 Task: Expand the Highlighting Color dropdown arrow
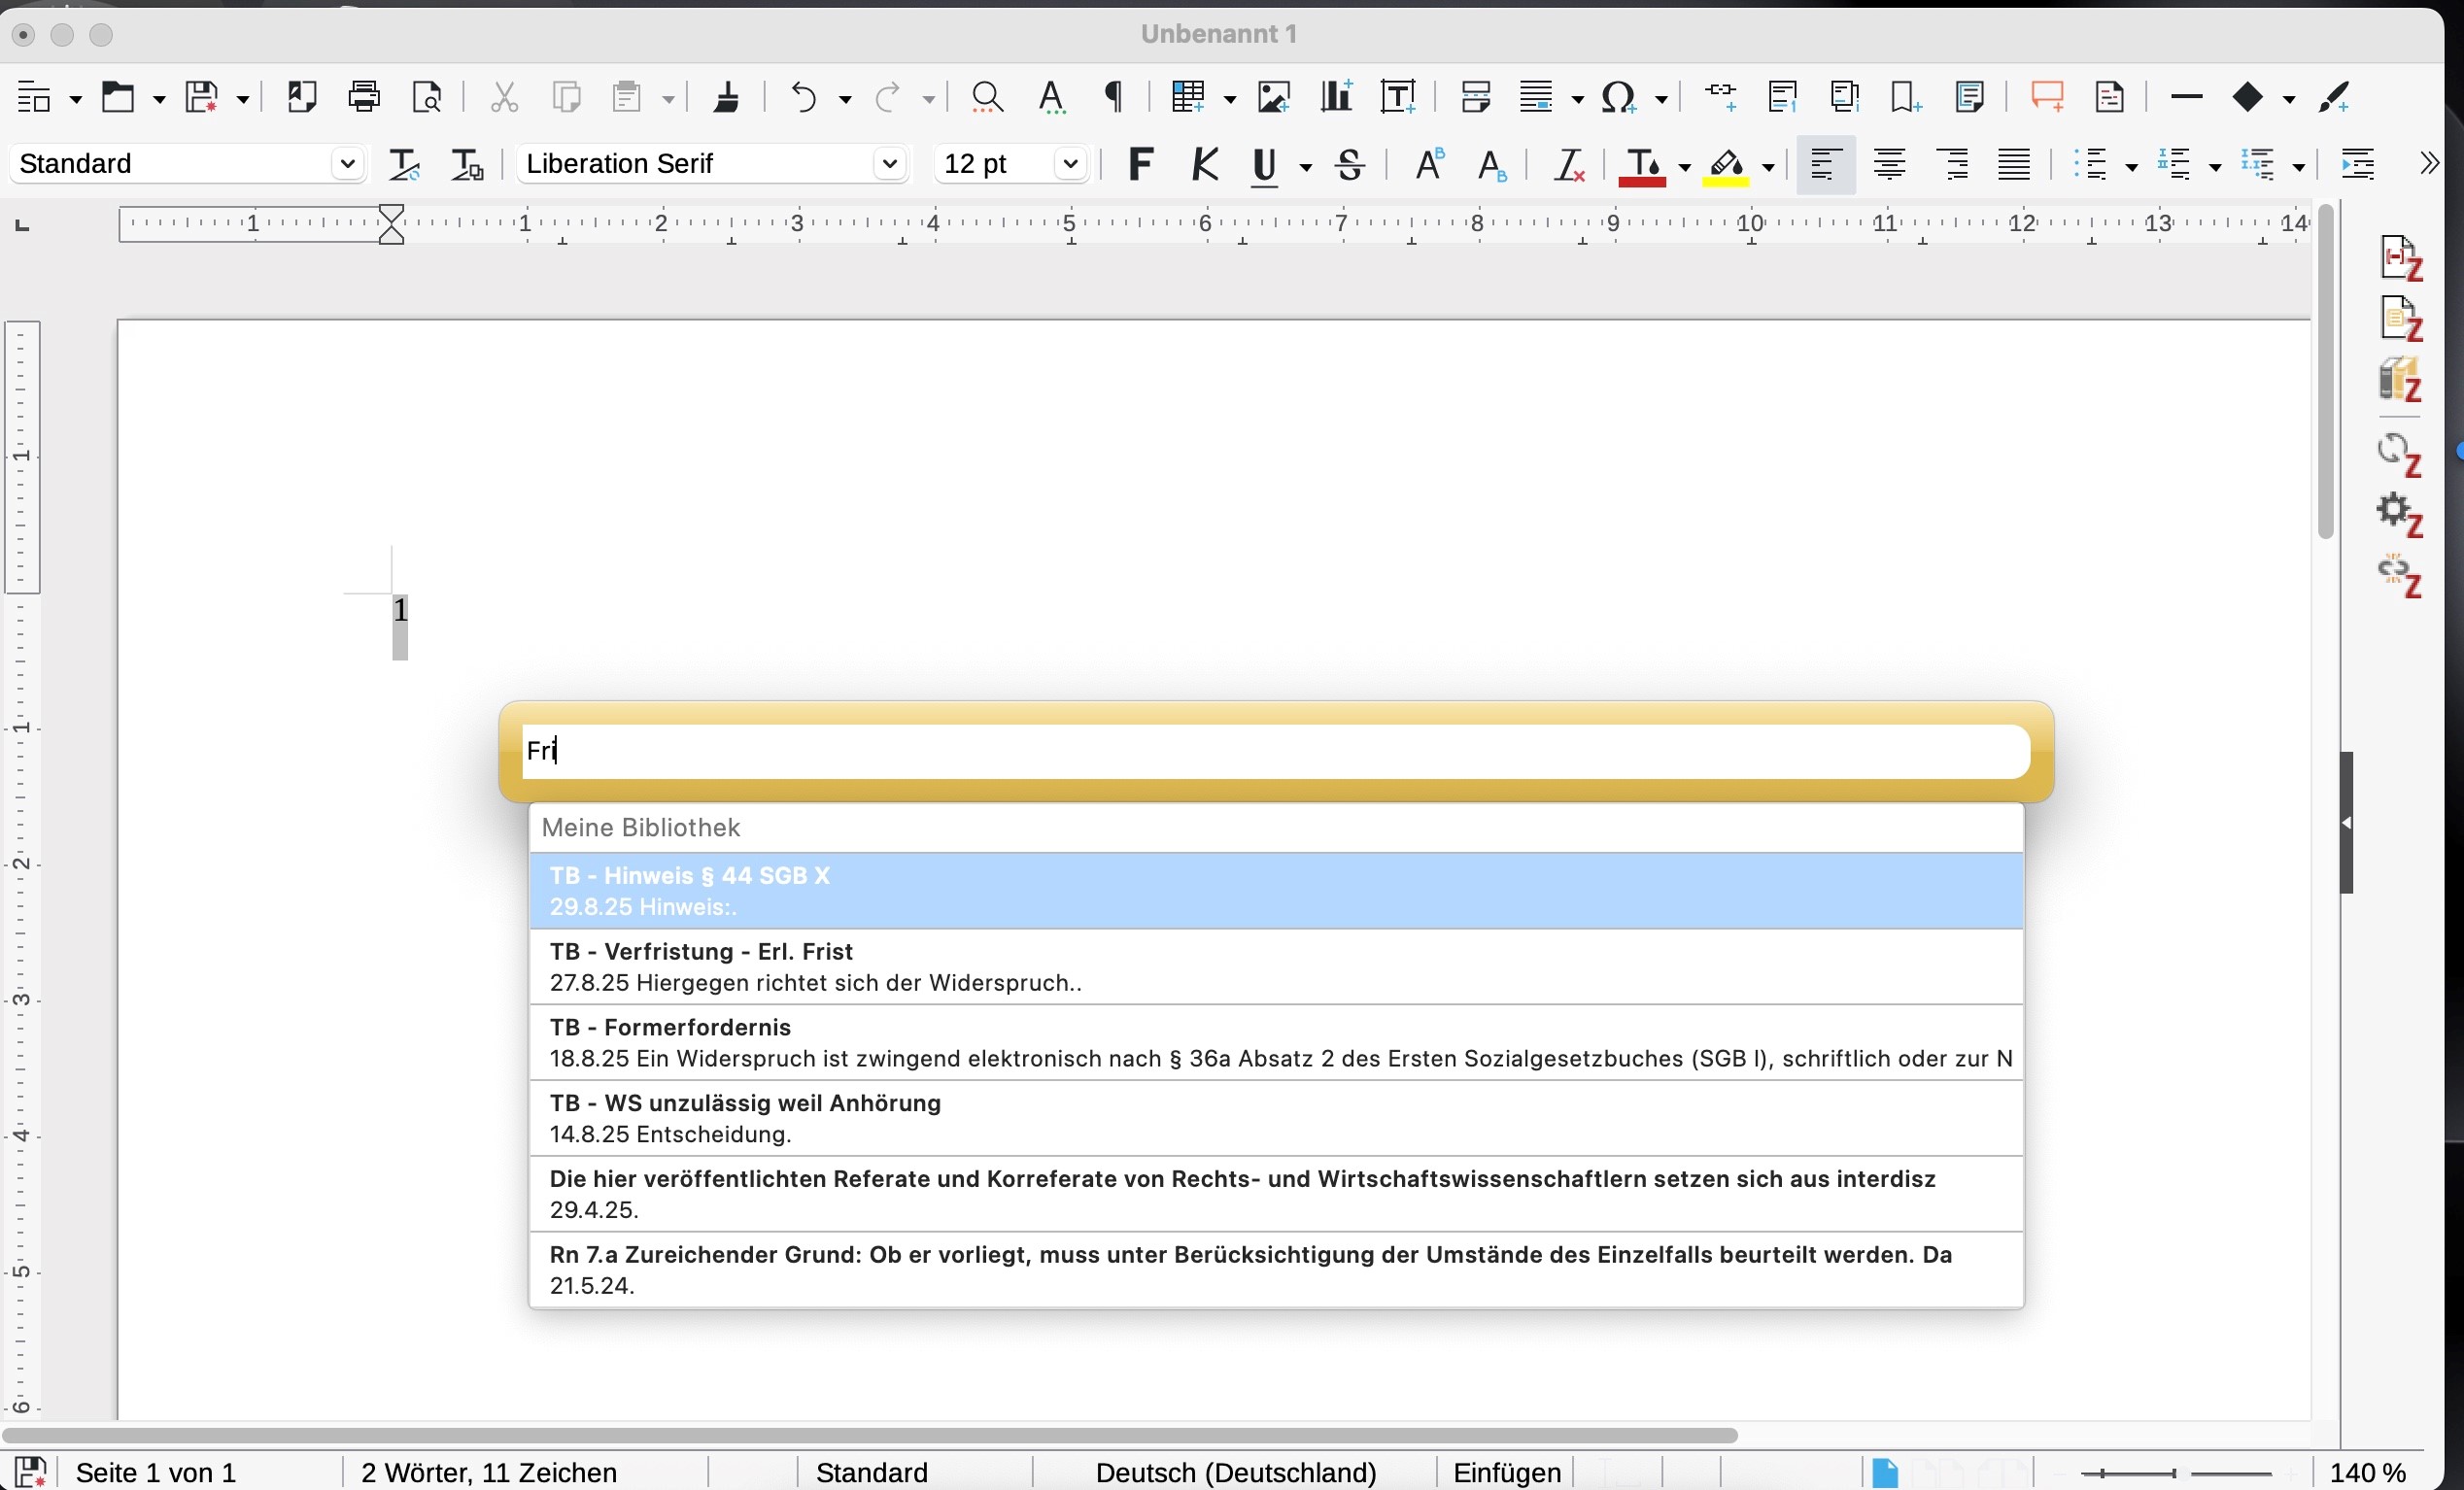pos(1768,167)
